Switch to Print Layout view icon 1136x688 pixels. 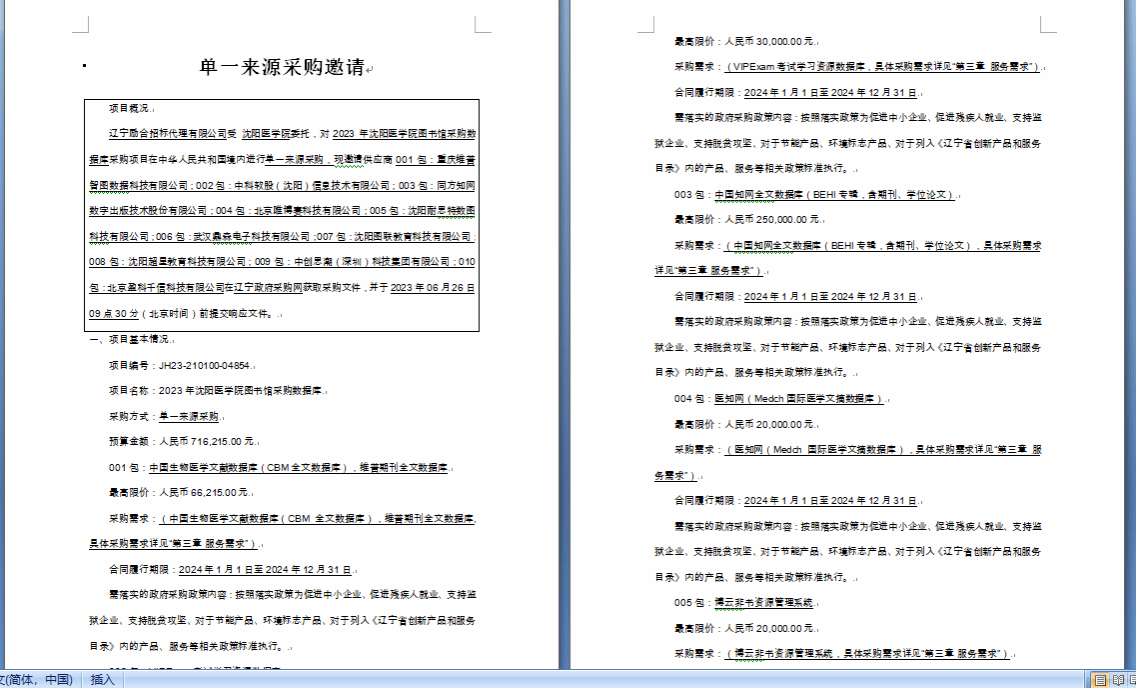pyautogui.click(x=1100, y=680)
